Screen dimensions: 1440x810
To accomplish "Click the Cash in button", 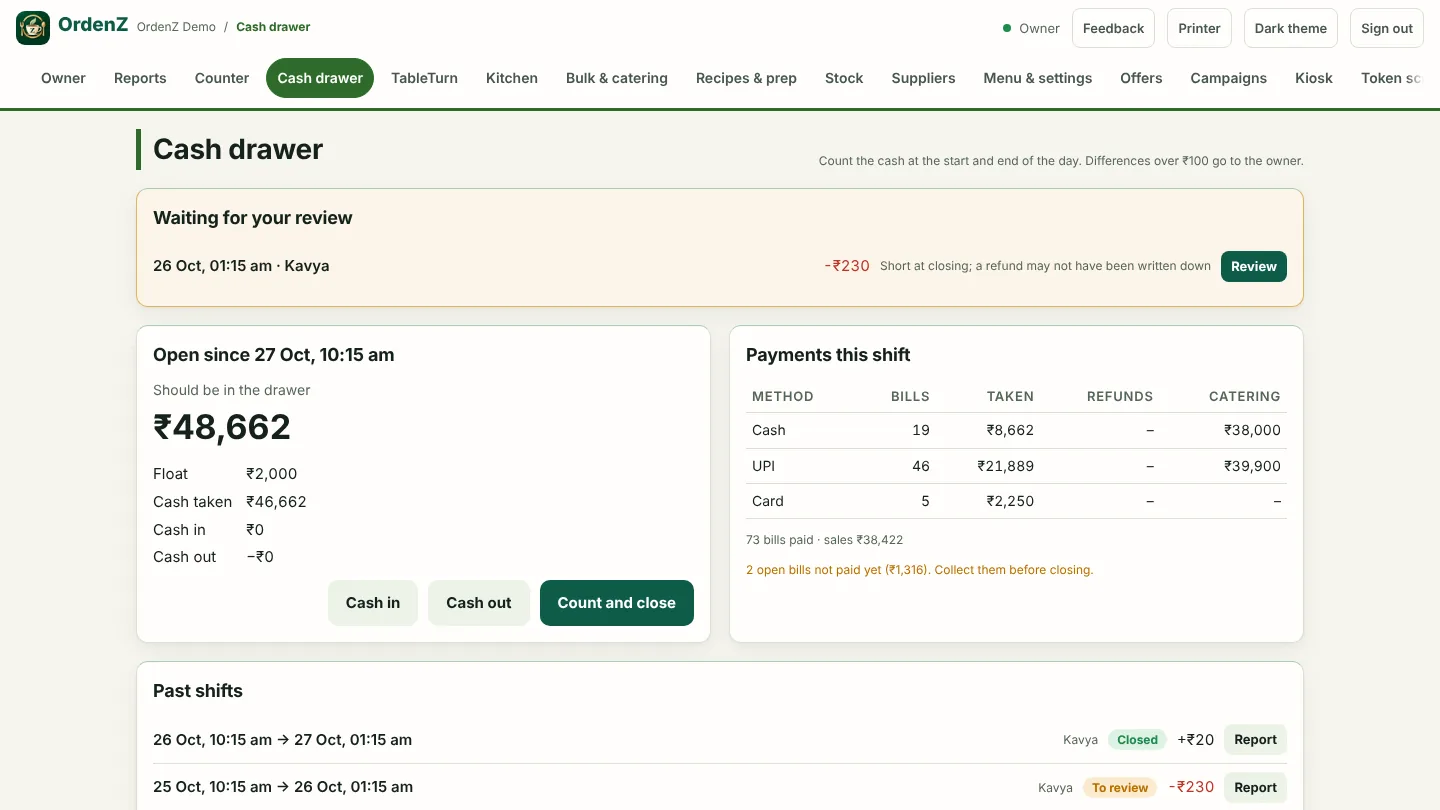I will coord(373,603).
